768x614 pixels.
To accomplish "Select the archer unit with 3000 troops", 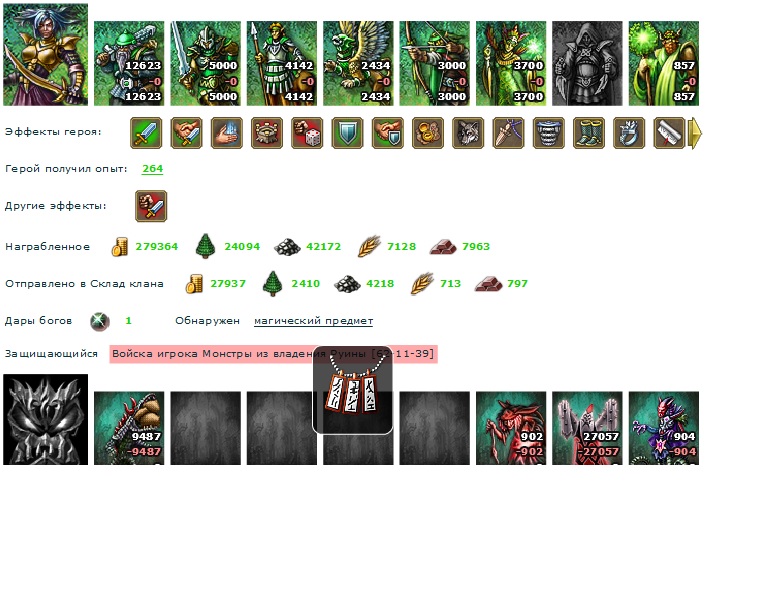I will click(434, 63).
